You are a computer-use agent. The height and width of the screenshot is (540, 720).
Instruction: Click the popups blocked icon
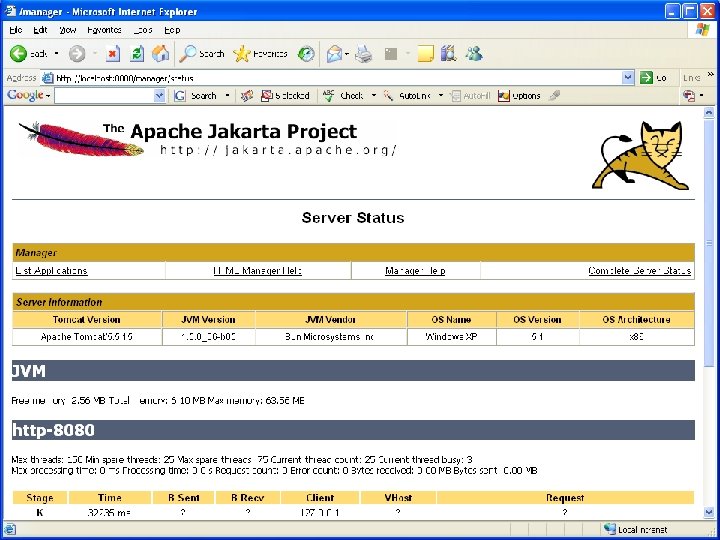pyautogui.click(x=285, y=96)
